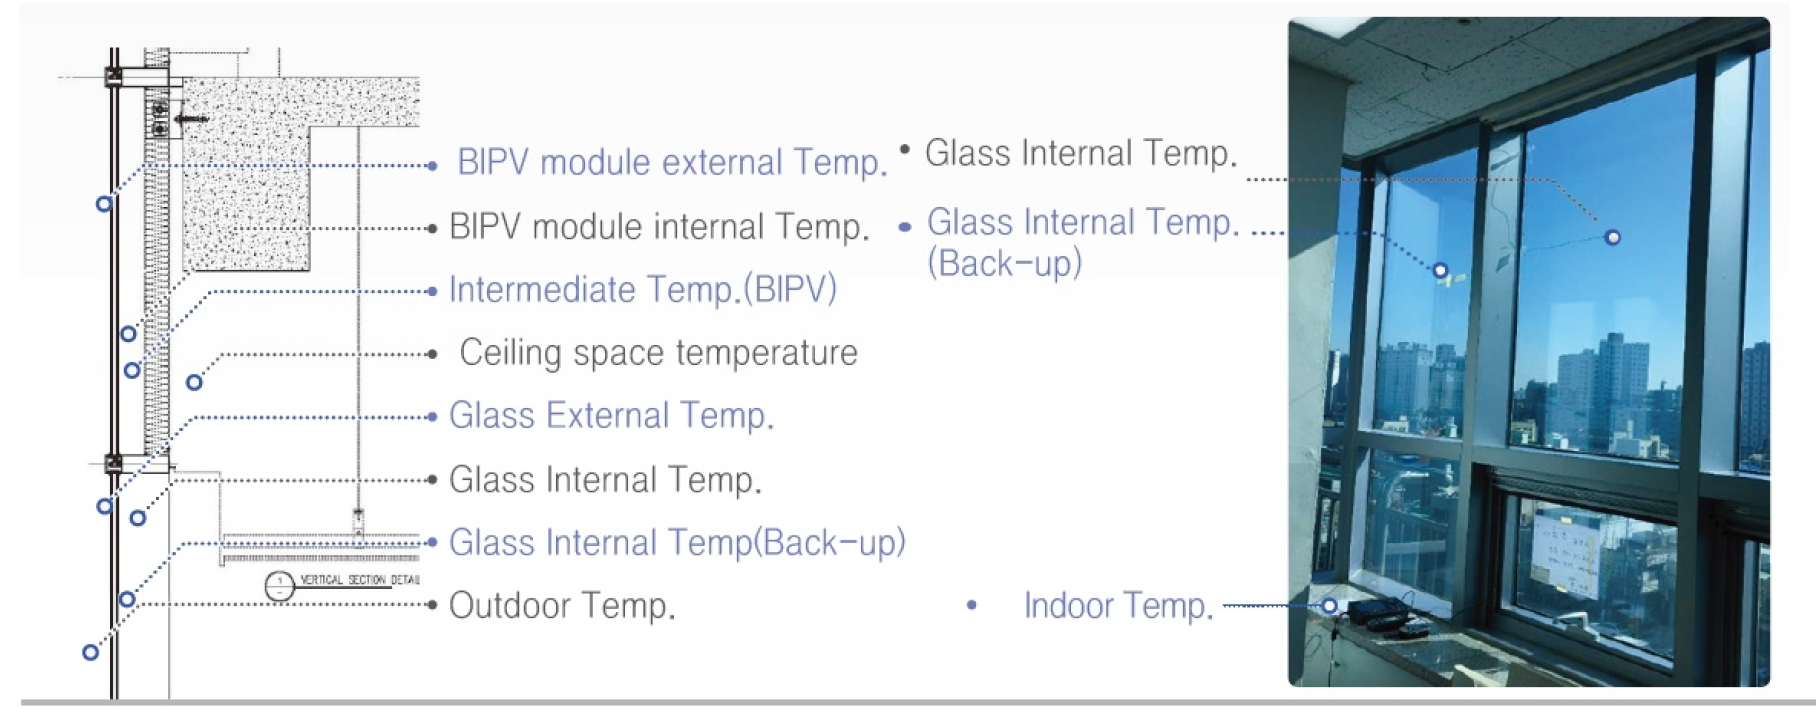Viewport: 1816px width, 716px height.
Task: Click the Glass External Temp. label
Action: pyautogui.click(x=611, y=416)
